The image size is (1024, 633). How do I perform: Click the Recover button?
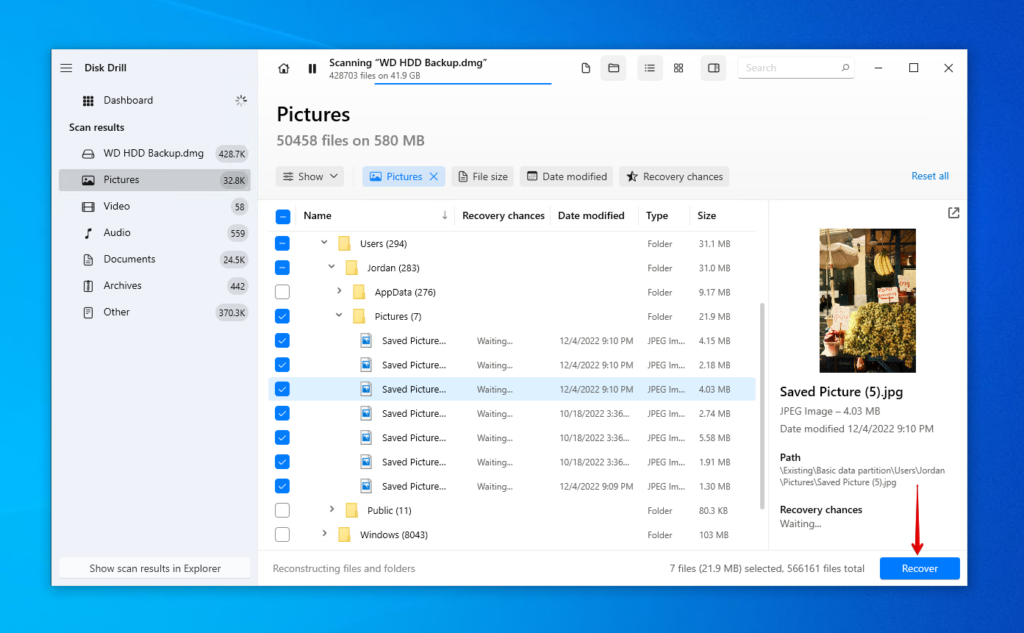point(918,568)
